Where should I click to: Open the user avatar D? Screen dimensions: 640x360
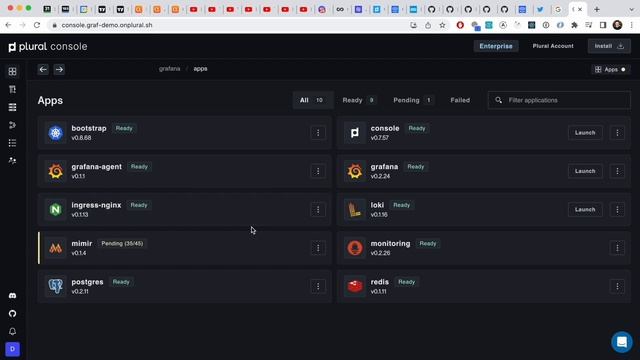click(x=12, y=349)
